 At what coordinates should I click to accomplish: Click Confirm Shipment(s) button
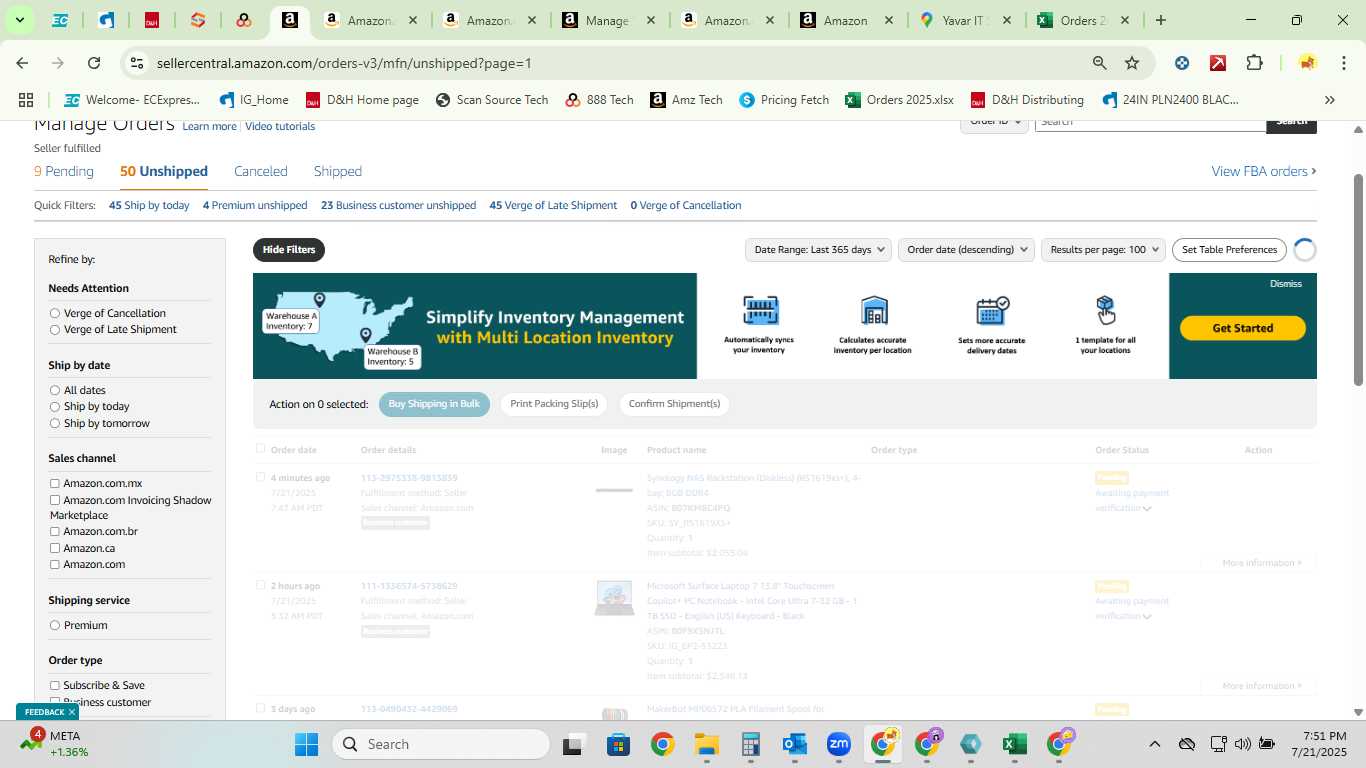coord(674,404)
